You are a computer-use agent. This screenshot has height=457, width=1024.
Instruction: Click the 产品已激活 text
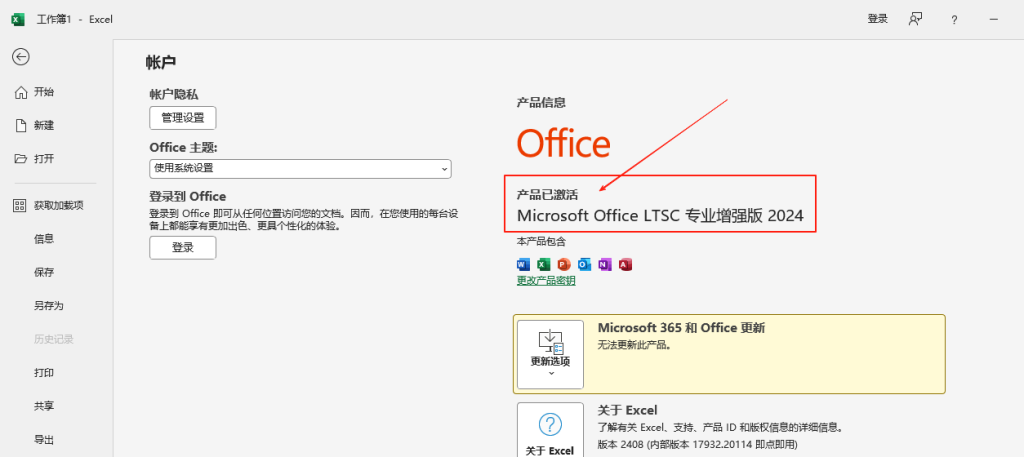547,195
